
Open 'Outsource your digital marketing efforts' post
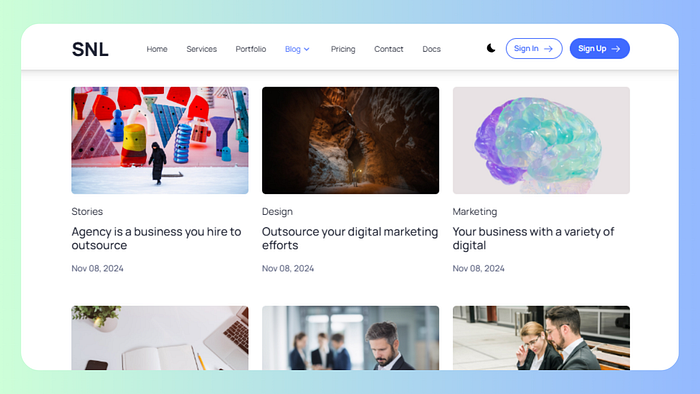pos(350,238)
